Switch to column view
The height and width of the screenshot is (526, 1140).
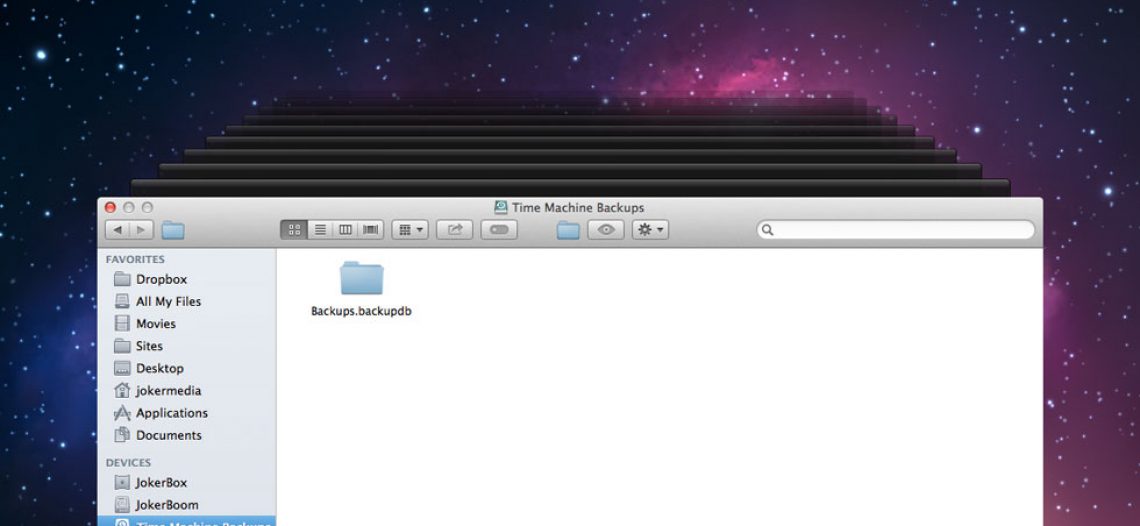click(345, 230)
